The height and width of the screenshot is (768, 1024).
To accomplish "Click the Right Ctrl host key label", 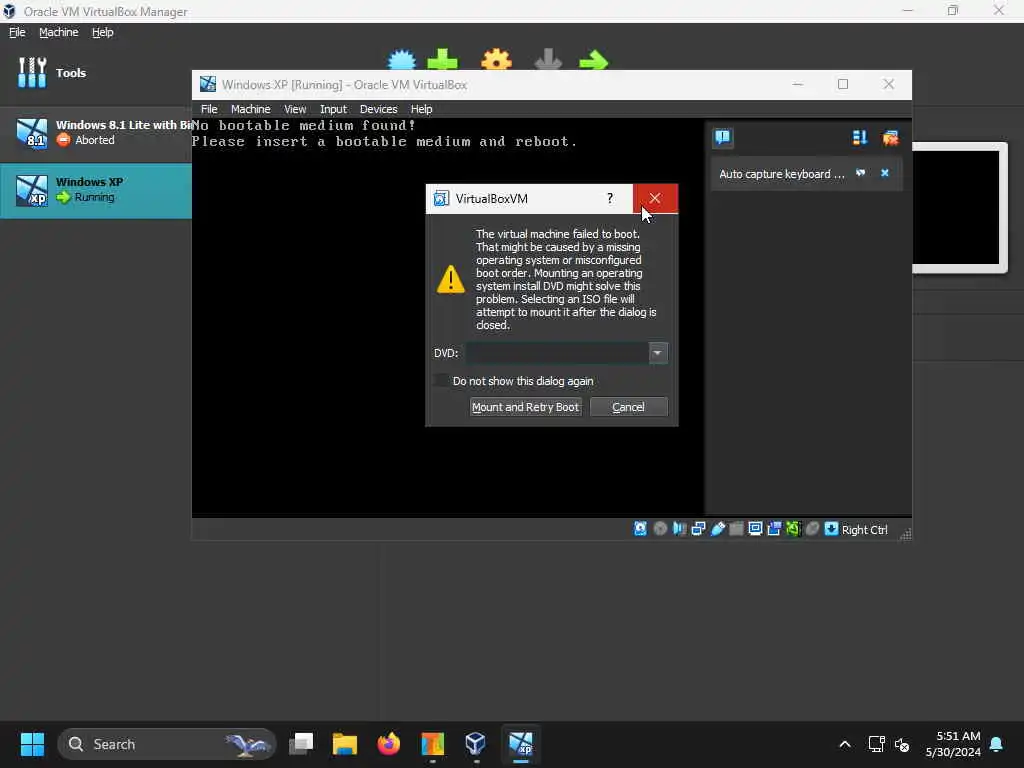I will pos(864,530).
